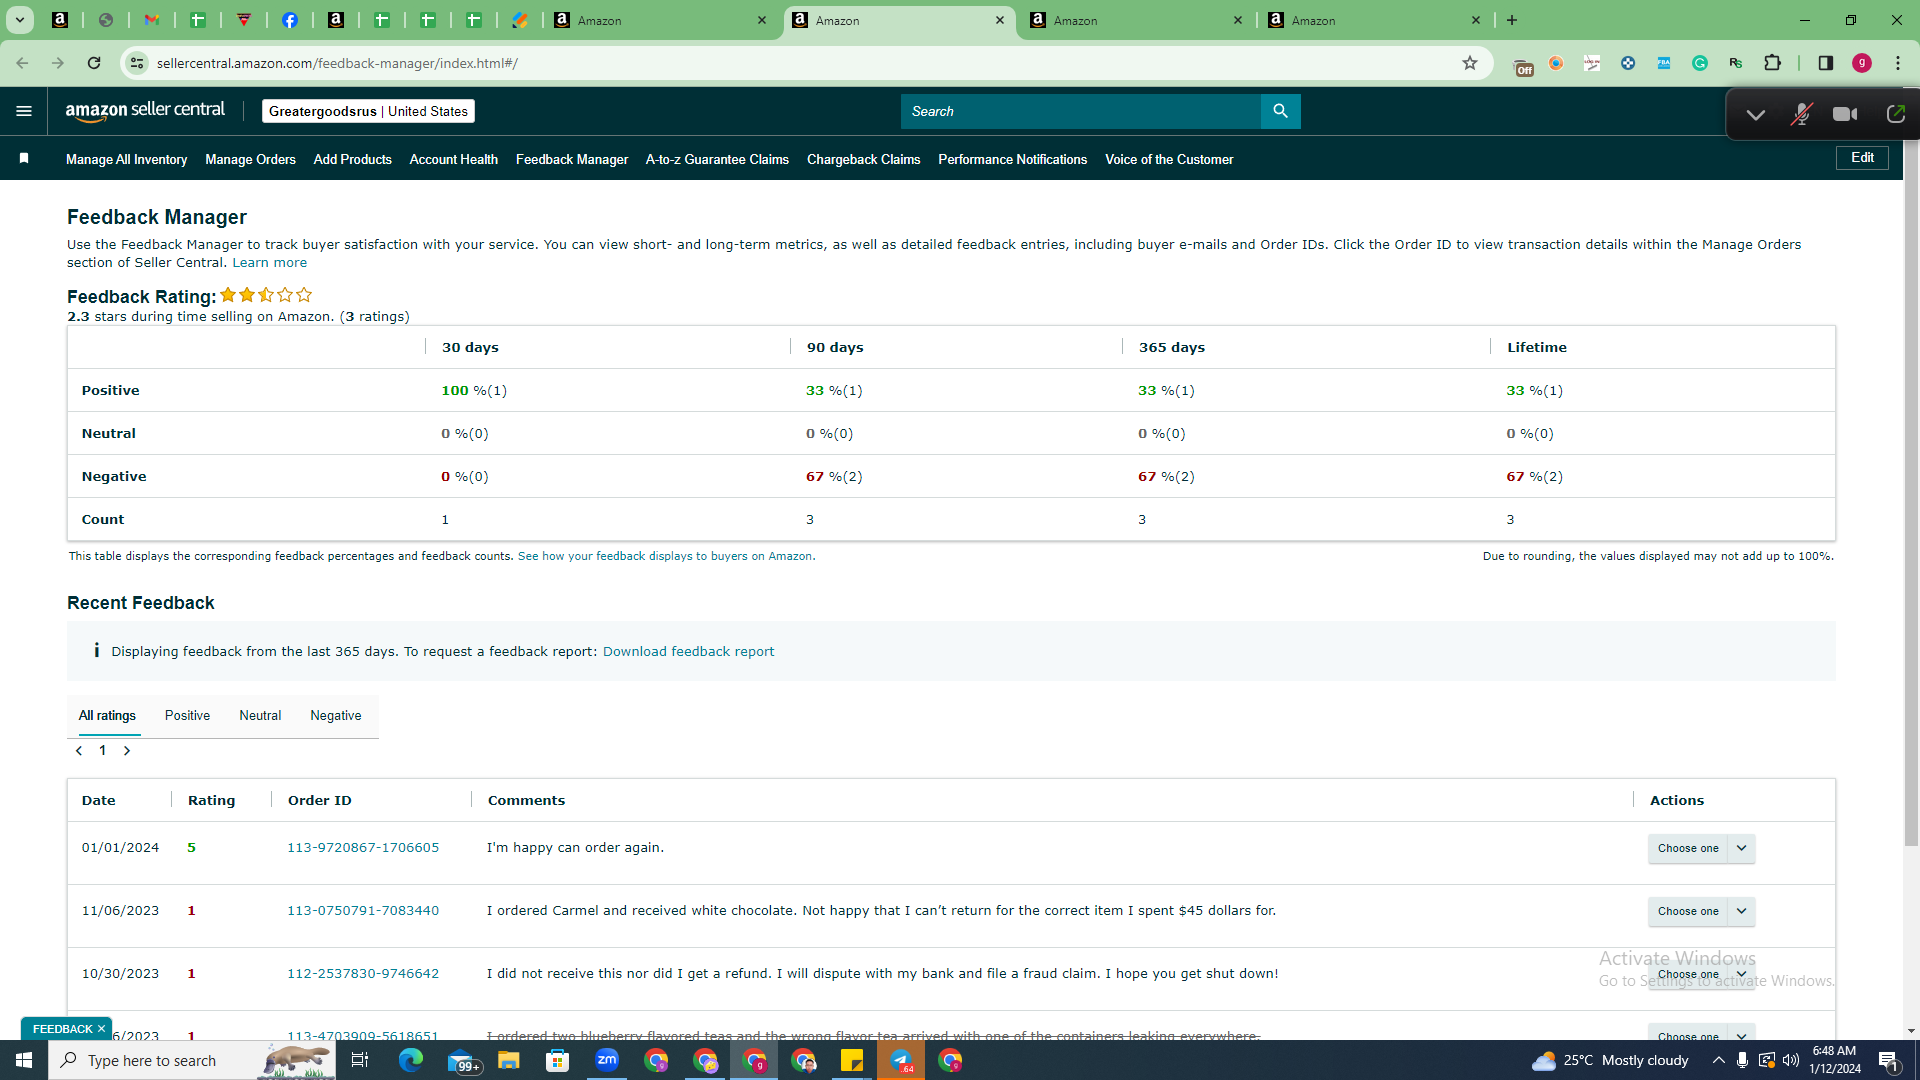Image resolution: width=1920 pixels, height=1080 pixels.
Task: Go to next feedback page arrow
Action: [127, 751]
